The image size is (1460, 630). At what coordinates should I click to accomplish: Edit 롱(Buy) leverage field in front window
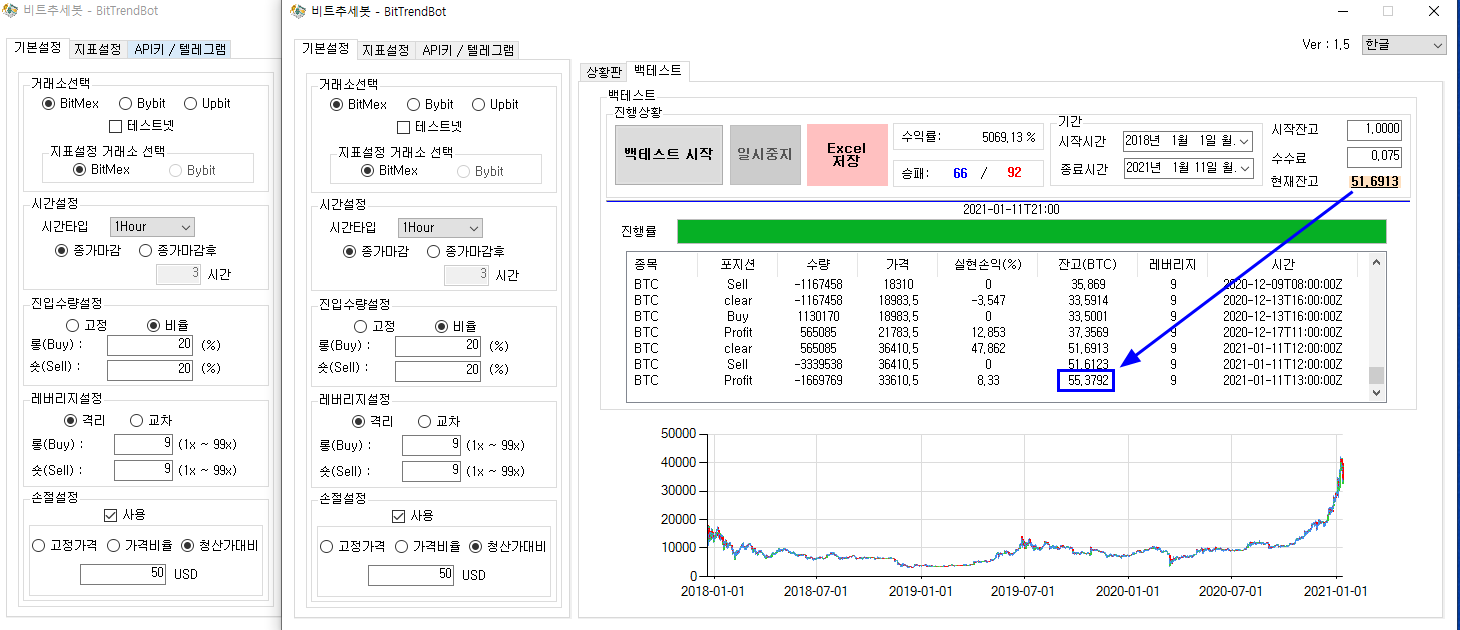point(432,445)
